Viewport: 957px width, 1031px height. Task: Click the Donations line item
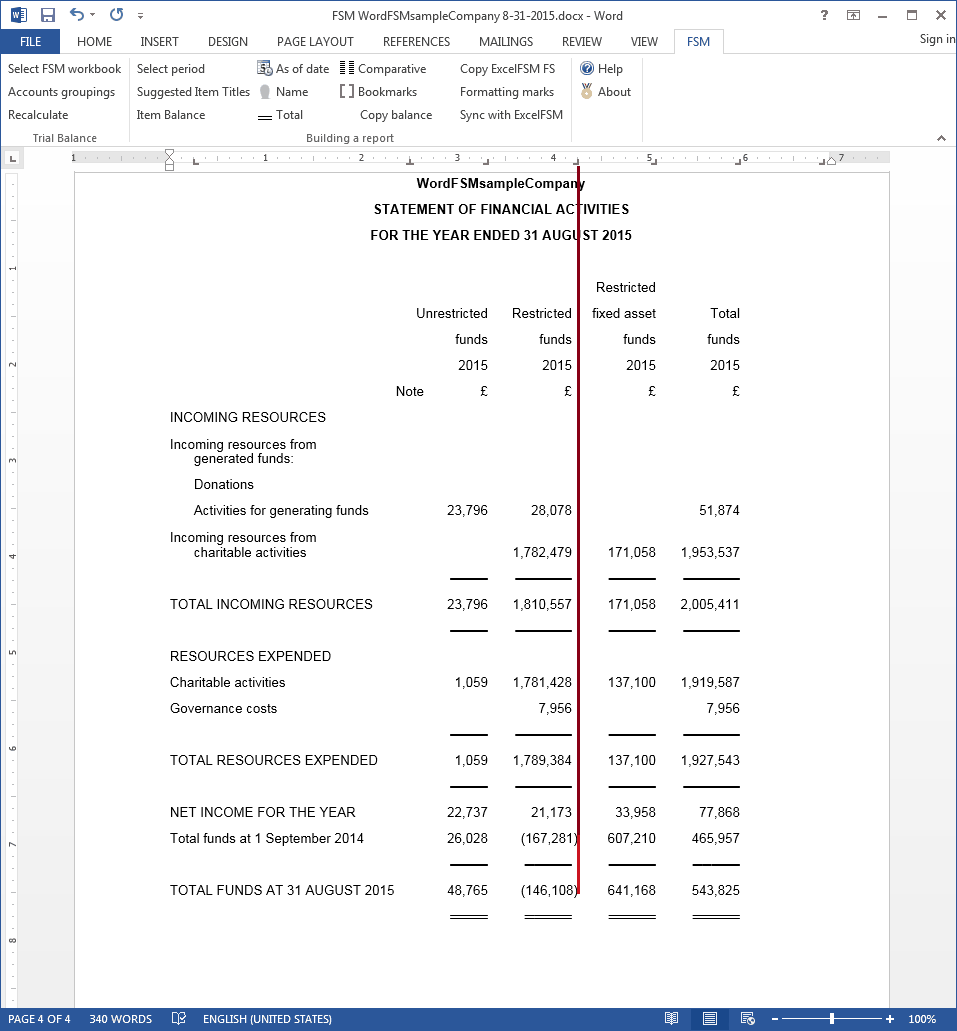tap(224, 484)
